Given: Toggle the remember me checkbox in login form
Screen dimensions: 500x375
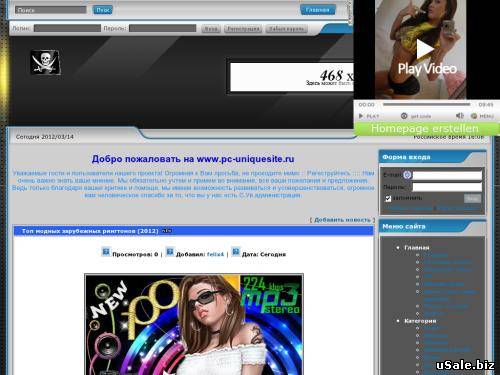Looking at the screenshot, I should click(388, 199).
